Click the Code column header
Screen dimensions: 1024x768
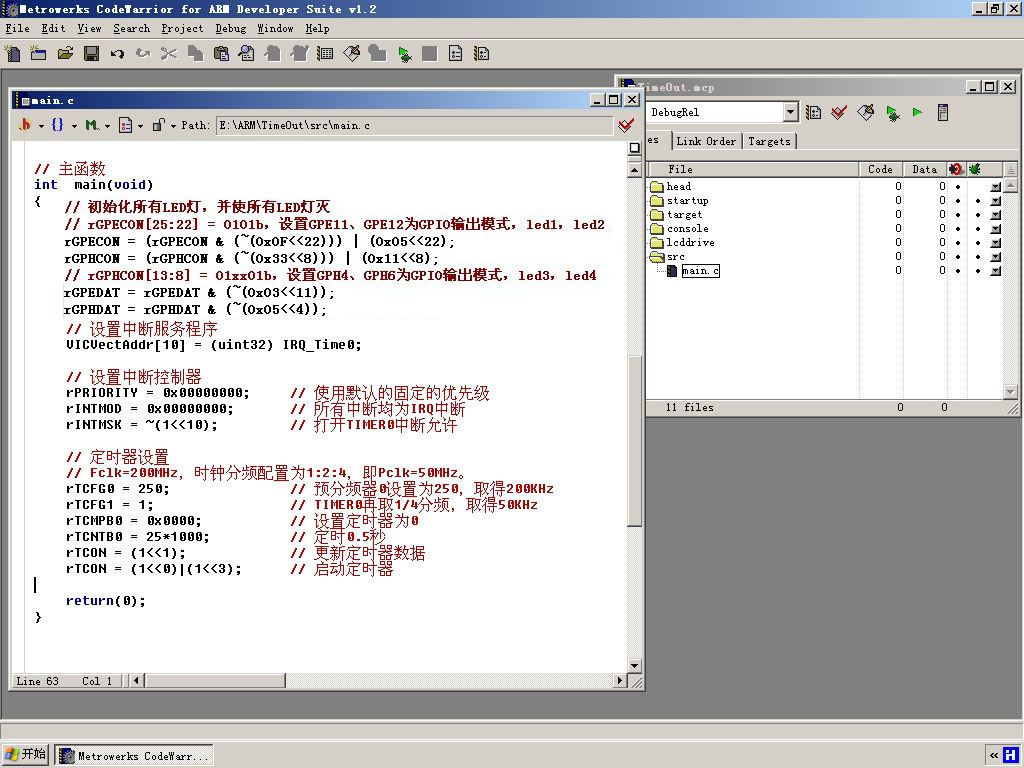(x=880, y=169)
